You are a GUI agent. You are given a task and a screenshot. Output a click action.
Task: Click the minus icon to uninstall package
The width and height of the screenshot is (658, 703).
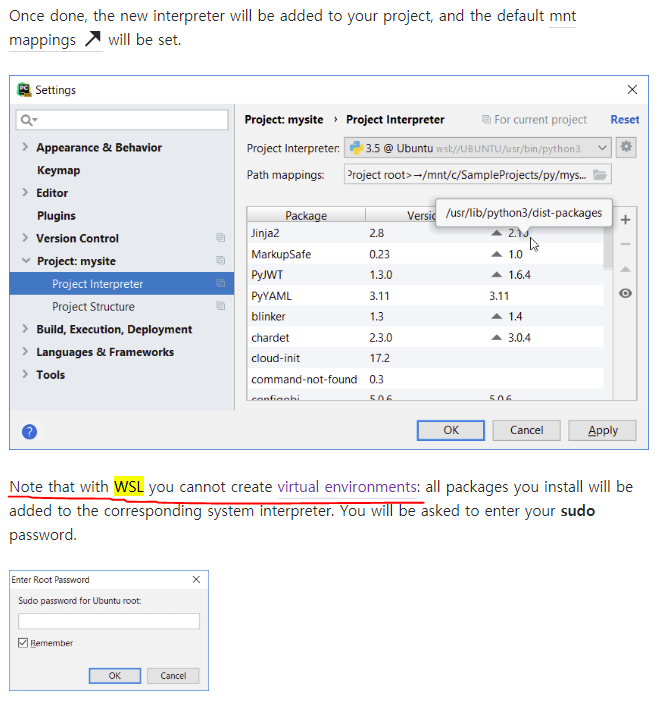coord(625,244)
